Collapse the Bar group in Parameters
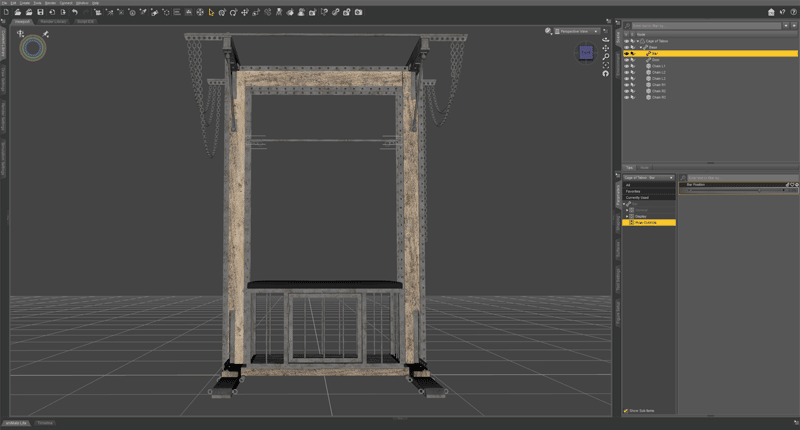This screenshot has width=800, height=430. click(x=624, y=204)
